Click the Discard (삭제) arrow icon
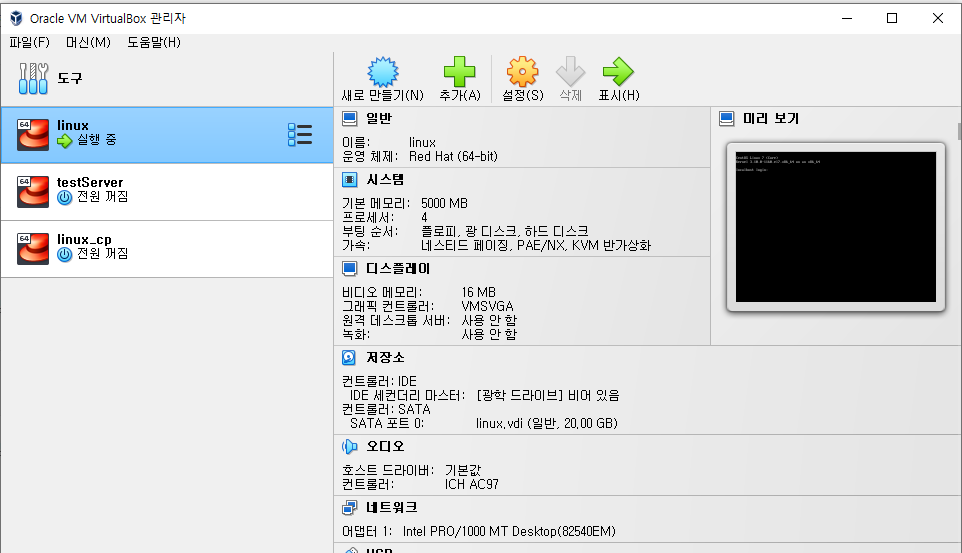The width and height of the screenshot is (962, 553). point(571,72)
